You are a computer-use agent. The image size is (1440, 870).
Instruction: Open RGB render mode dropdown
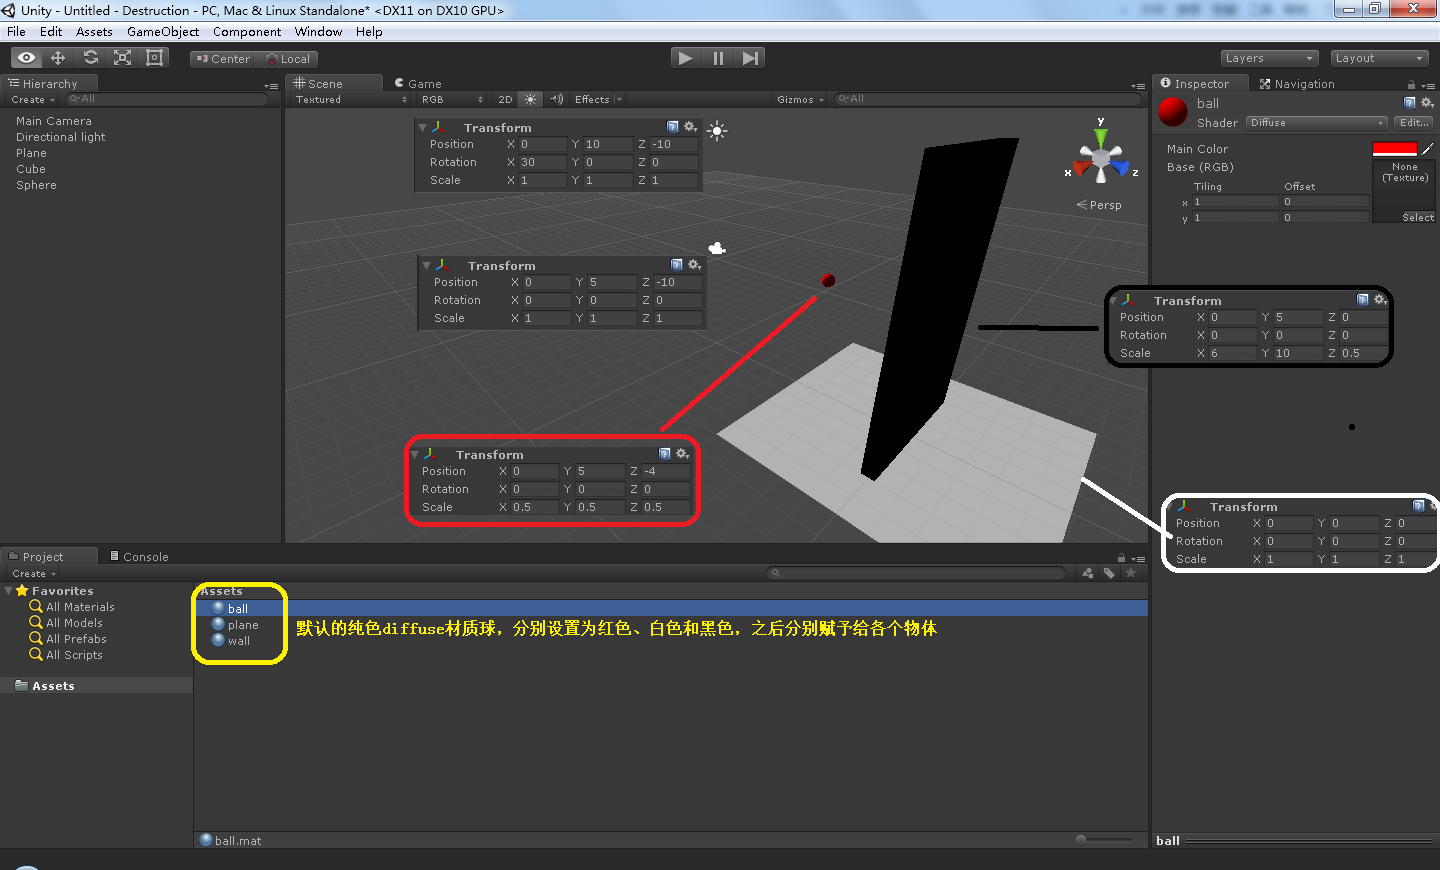tap(452, 100)
